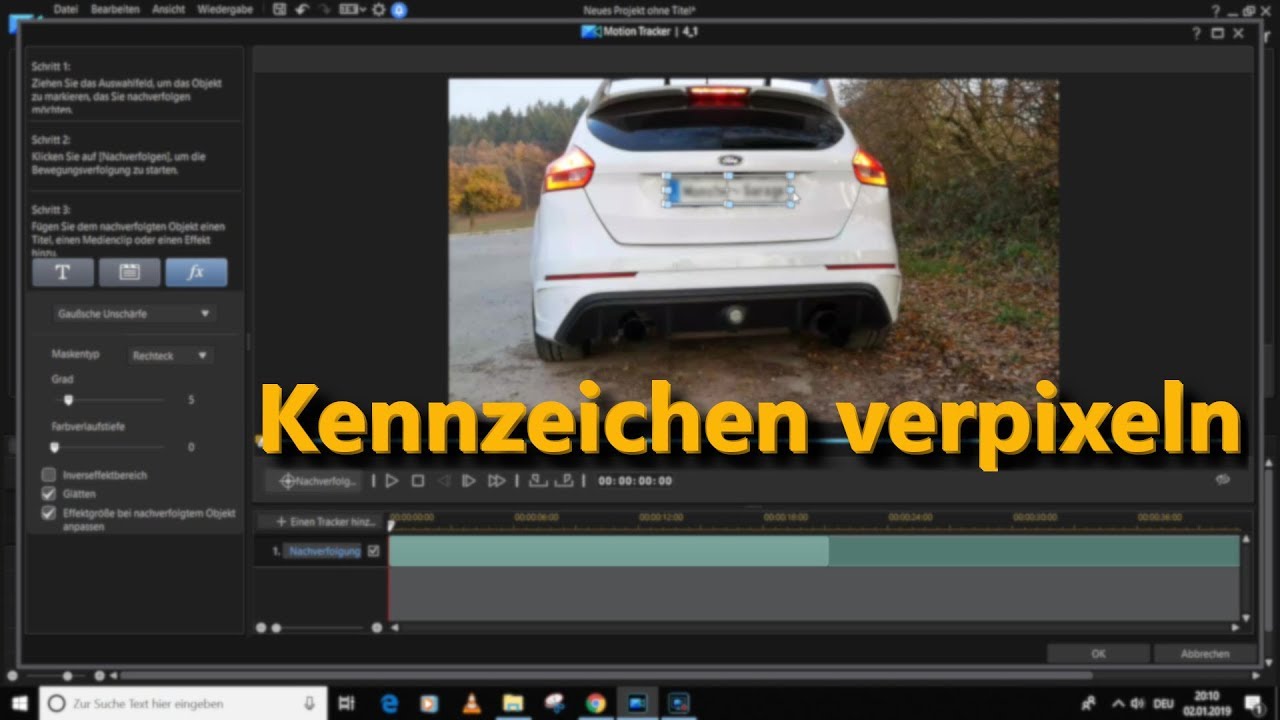The image size is (1280, 720).
Task: Undo the last action
Action: tap(302, 9)
